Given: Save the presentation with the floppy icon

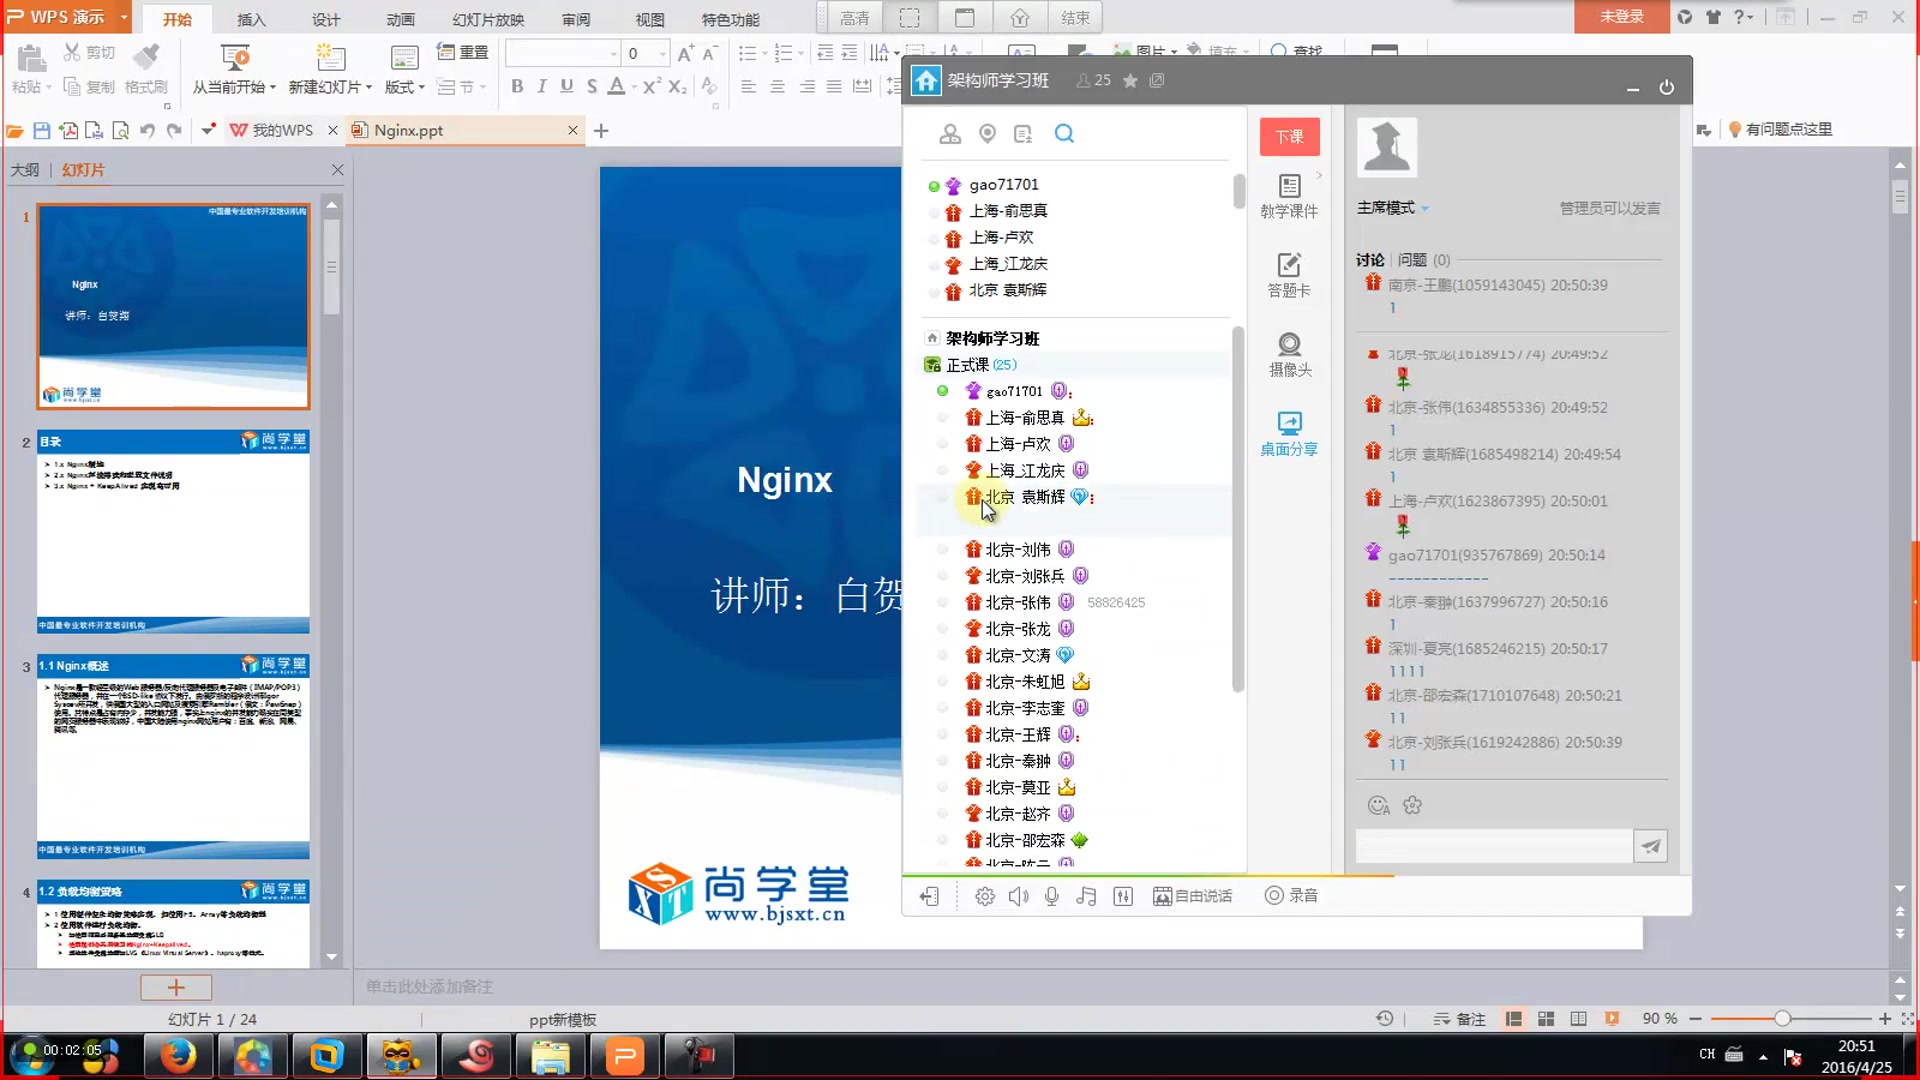Looking at the screenshot, I should click(x=41, y=130).
